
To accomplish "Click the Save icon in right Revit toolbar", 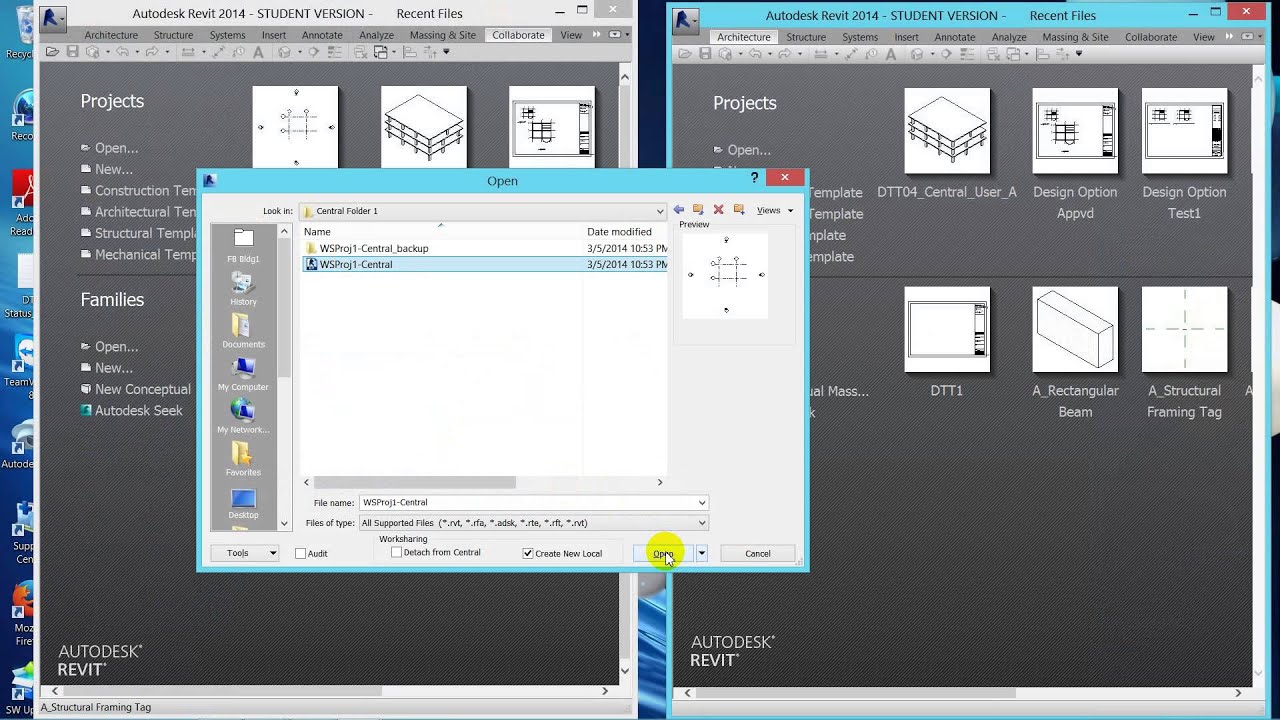I will [705, 54].
